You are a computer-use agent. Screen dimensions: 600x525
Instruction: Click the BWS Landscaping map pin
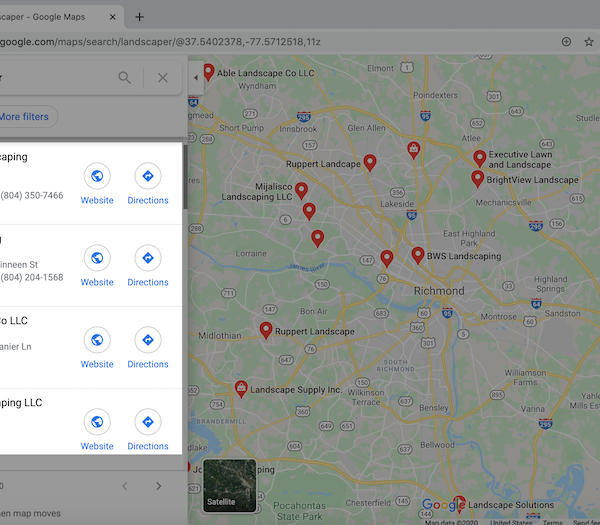pos(418,255)
